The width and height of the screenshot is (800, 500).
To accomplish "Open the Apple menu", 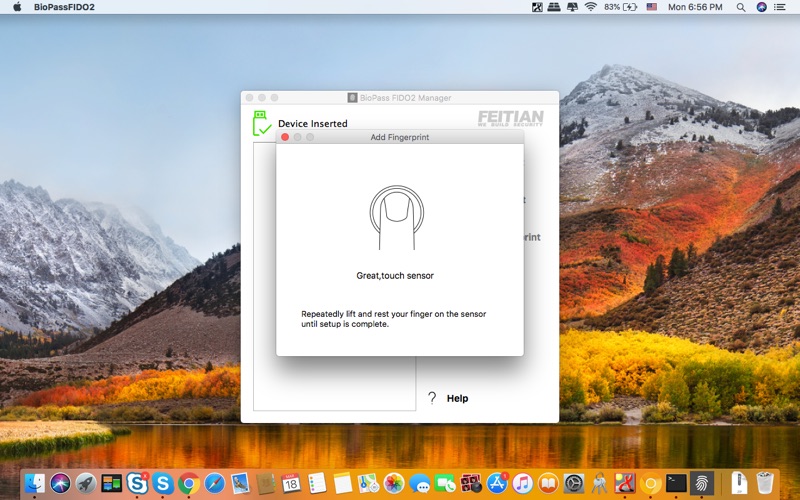I will point(17,7).
